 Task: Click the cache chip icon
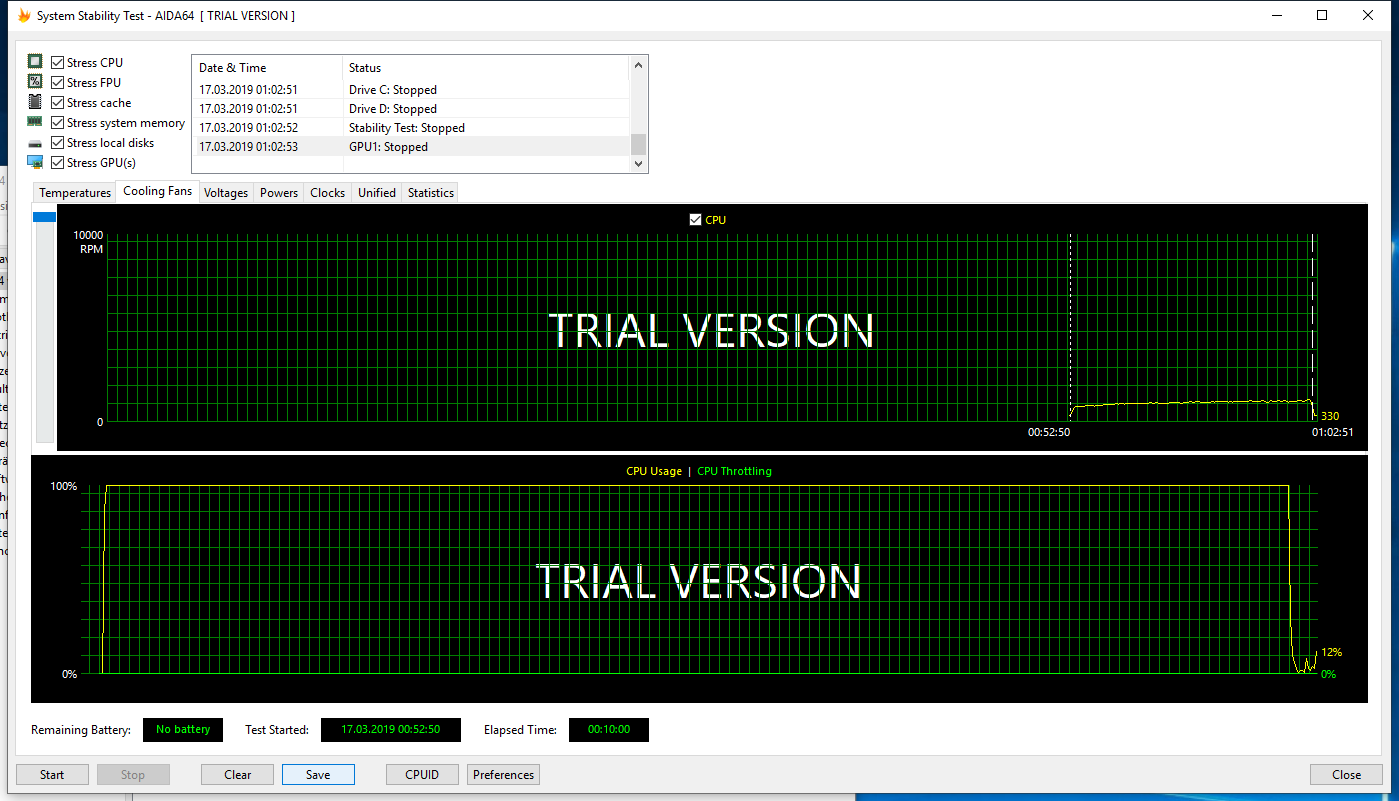point(35,102)
